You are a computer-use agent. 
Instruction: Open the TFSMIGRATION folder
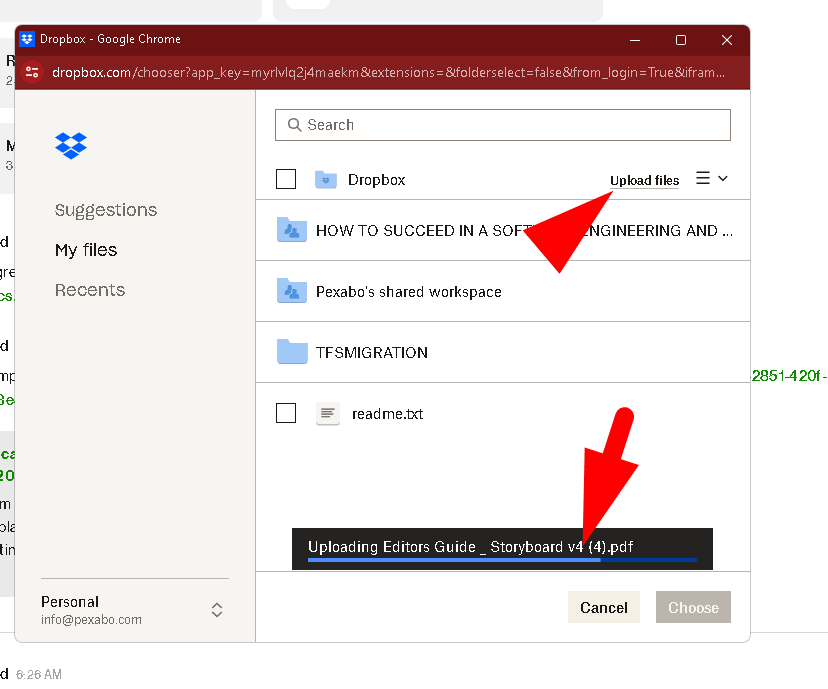click(503, 352)
